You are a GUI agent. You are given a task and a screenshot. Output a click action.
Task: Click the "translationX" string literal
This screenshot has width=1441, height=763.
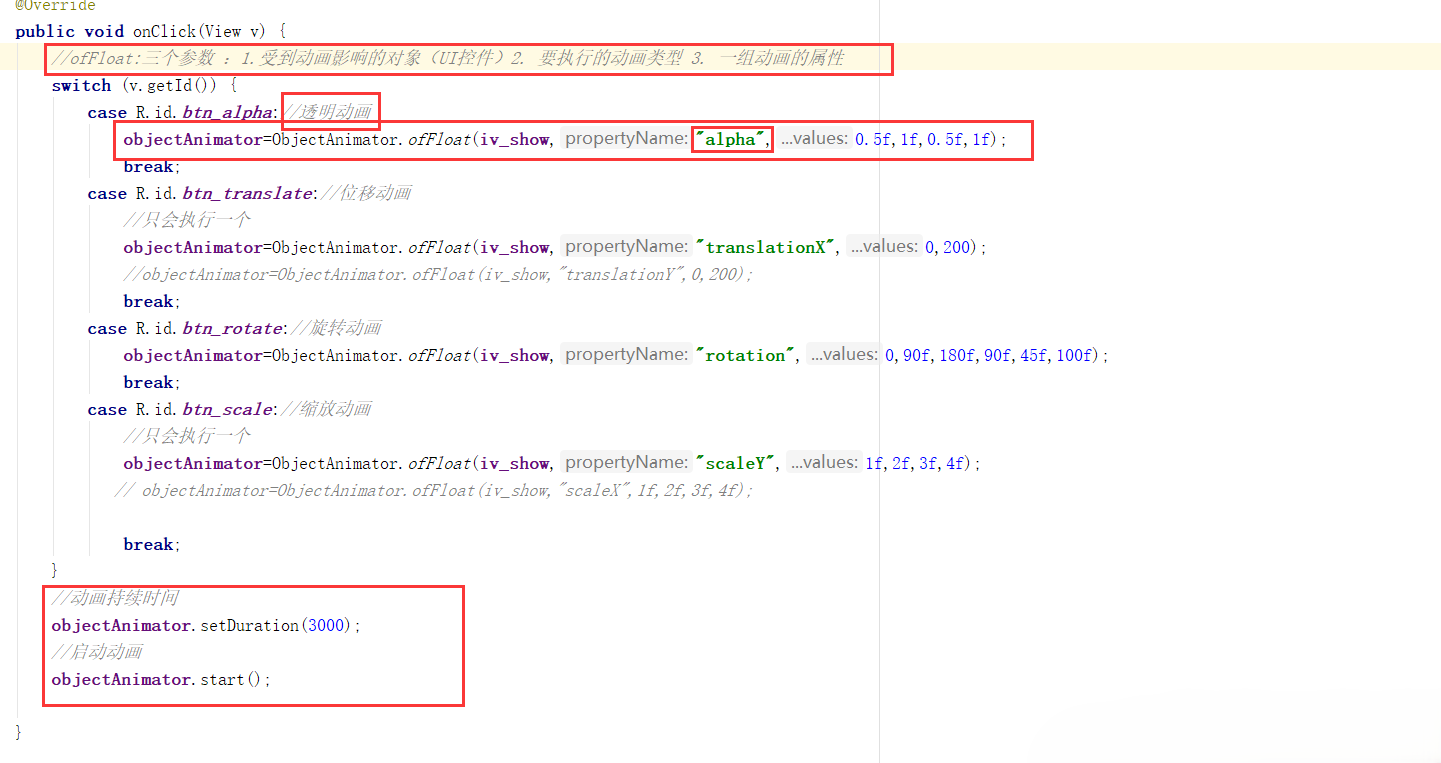coord(765,247)
